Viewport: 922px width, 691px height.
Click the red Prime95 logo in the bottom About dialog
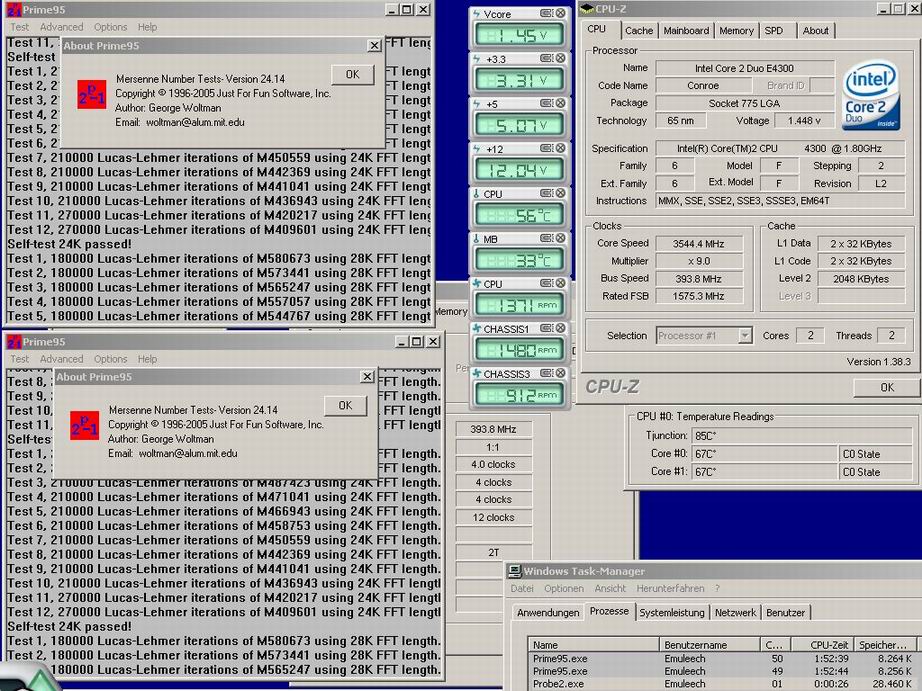click(x=85, y=426)
